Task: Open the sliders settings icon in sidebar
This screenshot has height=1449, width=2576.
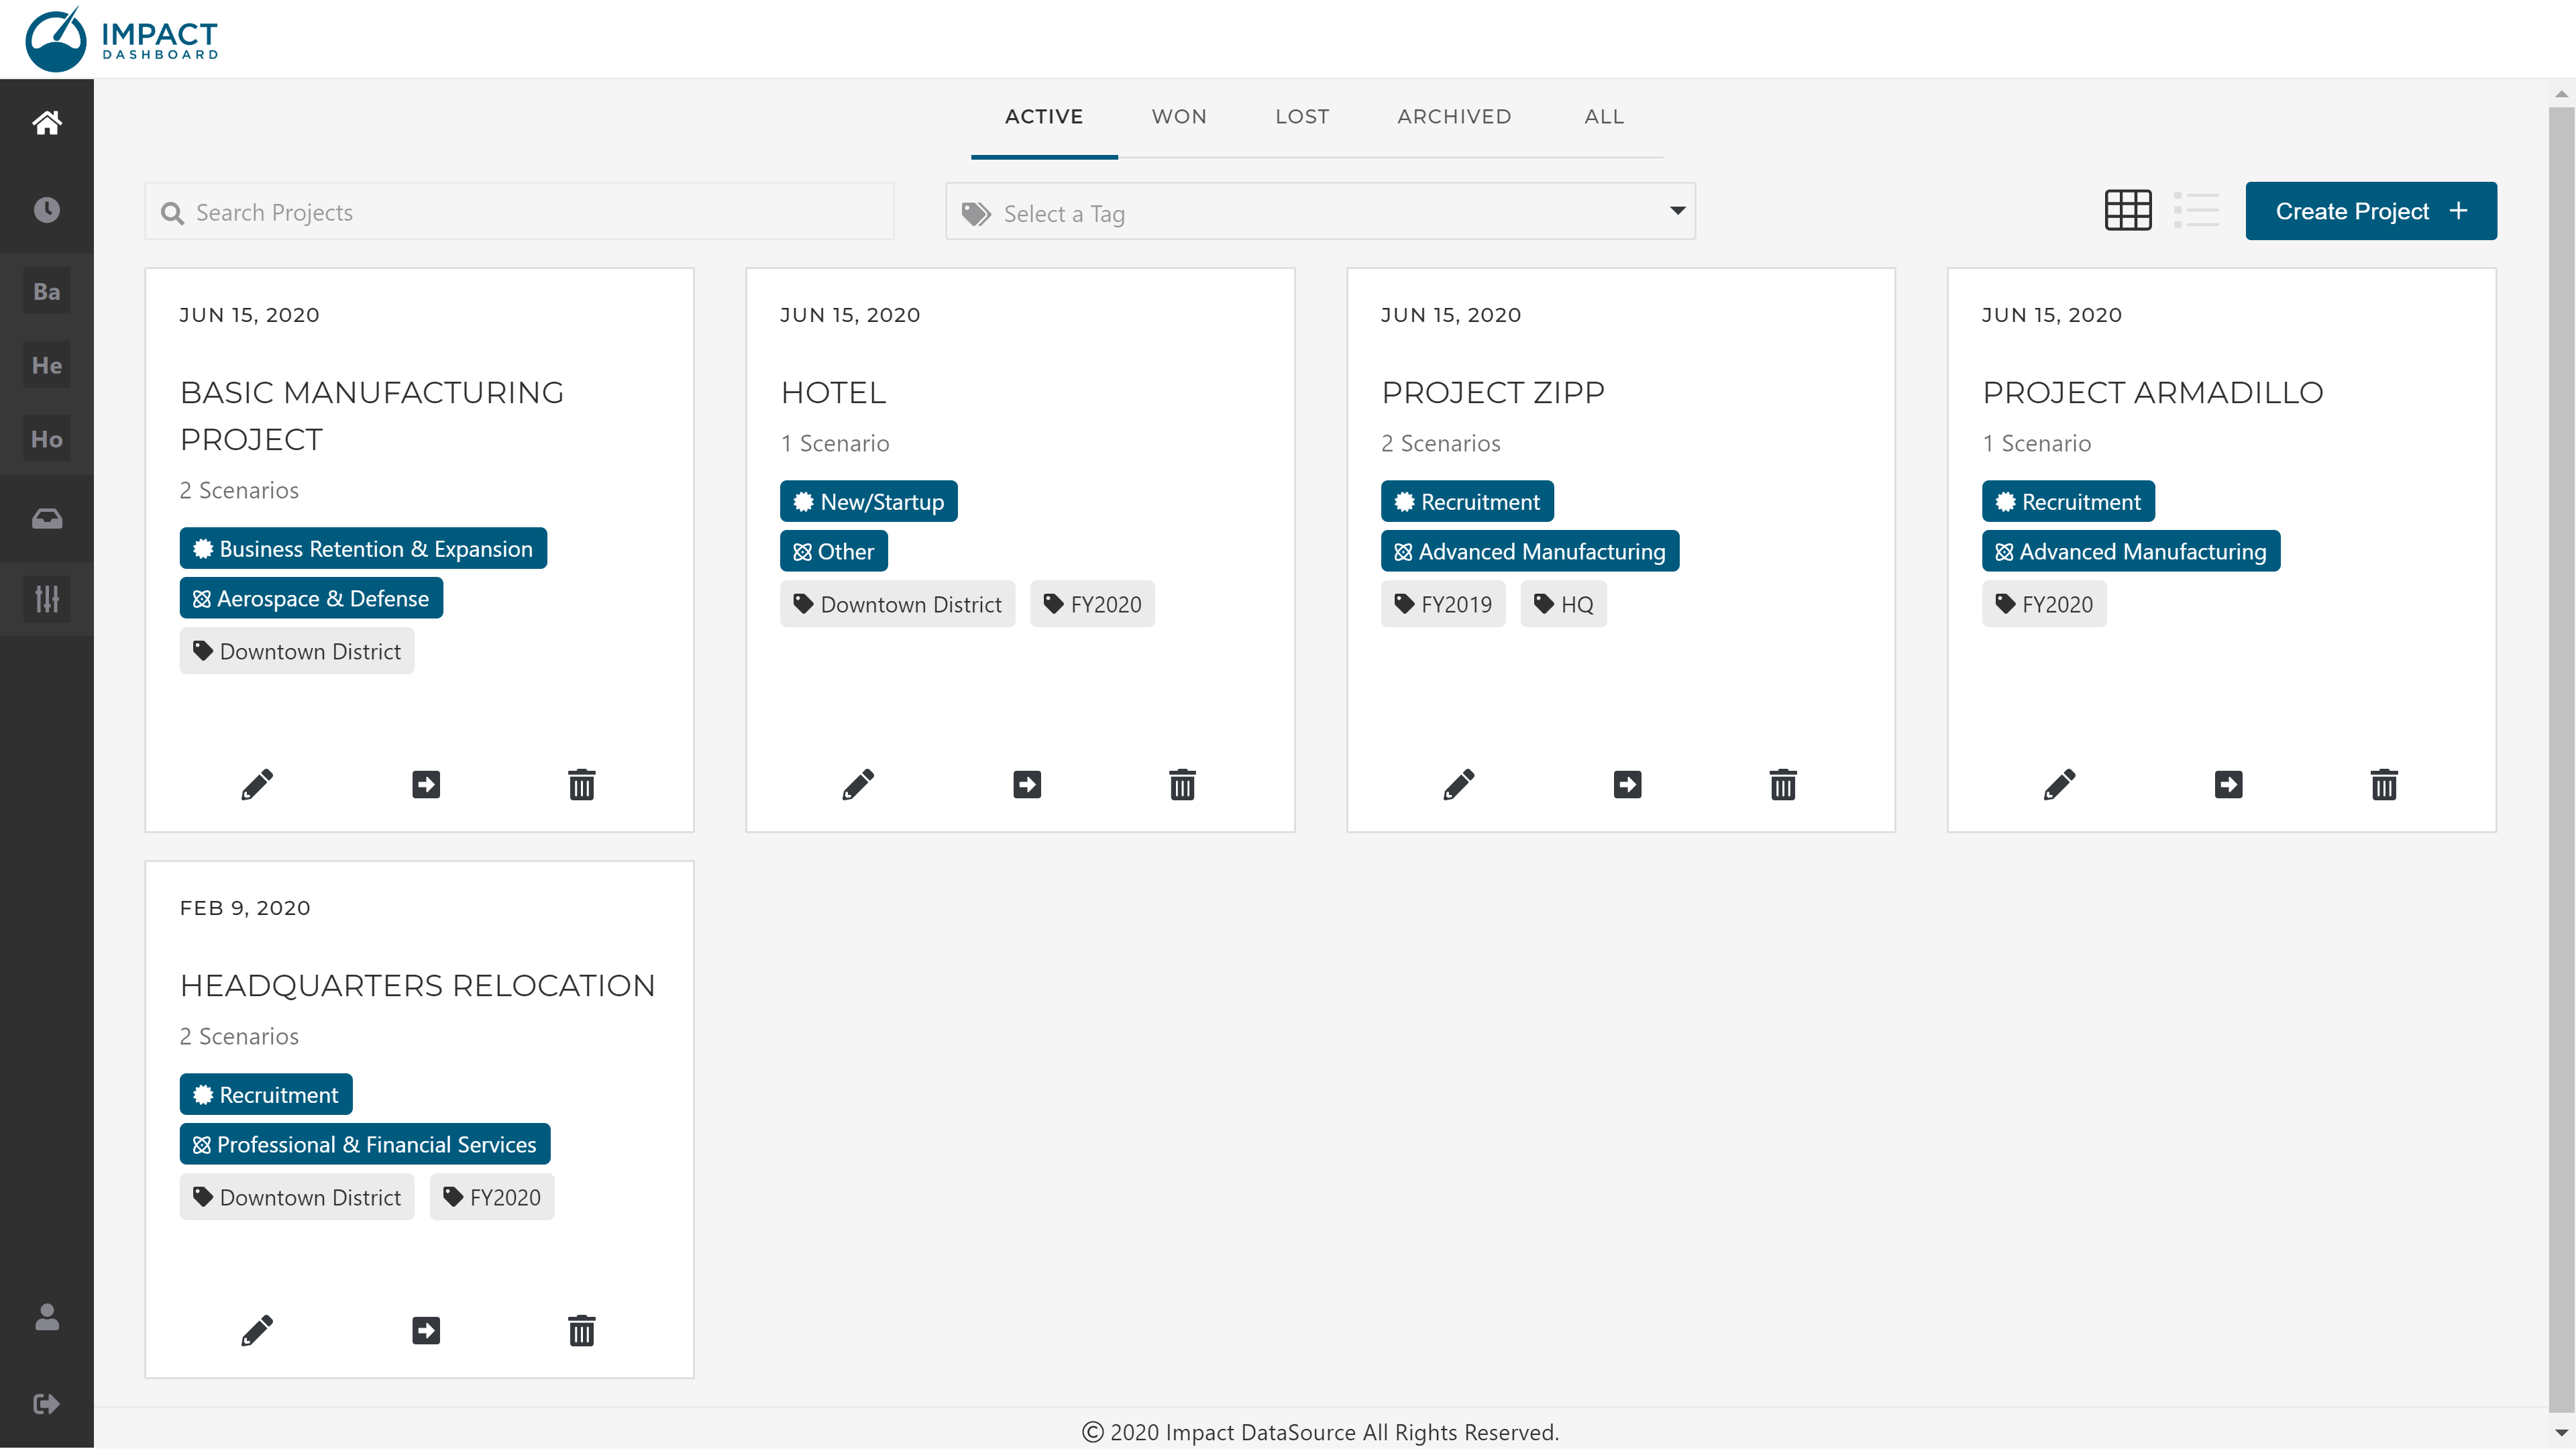Action: [x=47, y=598]
